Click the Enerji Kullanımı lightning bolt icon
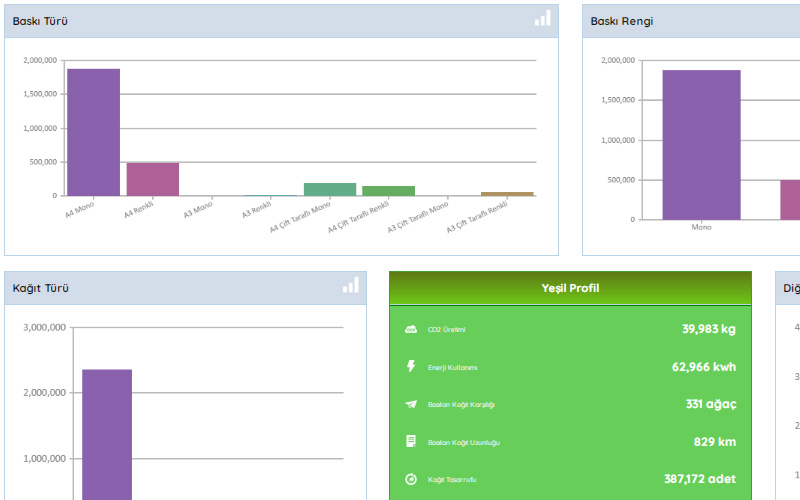Viewport: 800px width, 500px height. [410, 367]
